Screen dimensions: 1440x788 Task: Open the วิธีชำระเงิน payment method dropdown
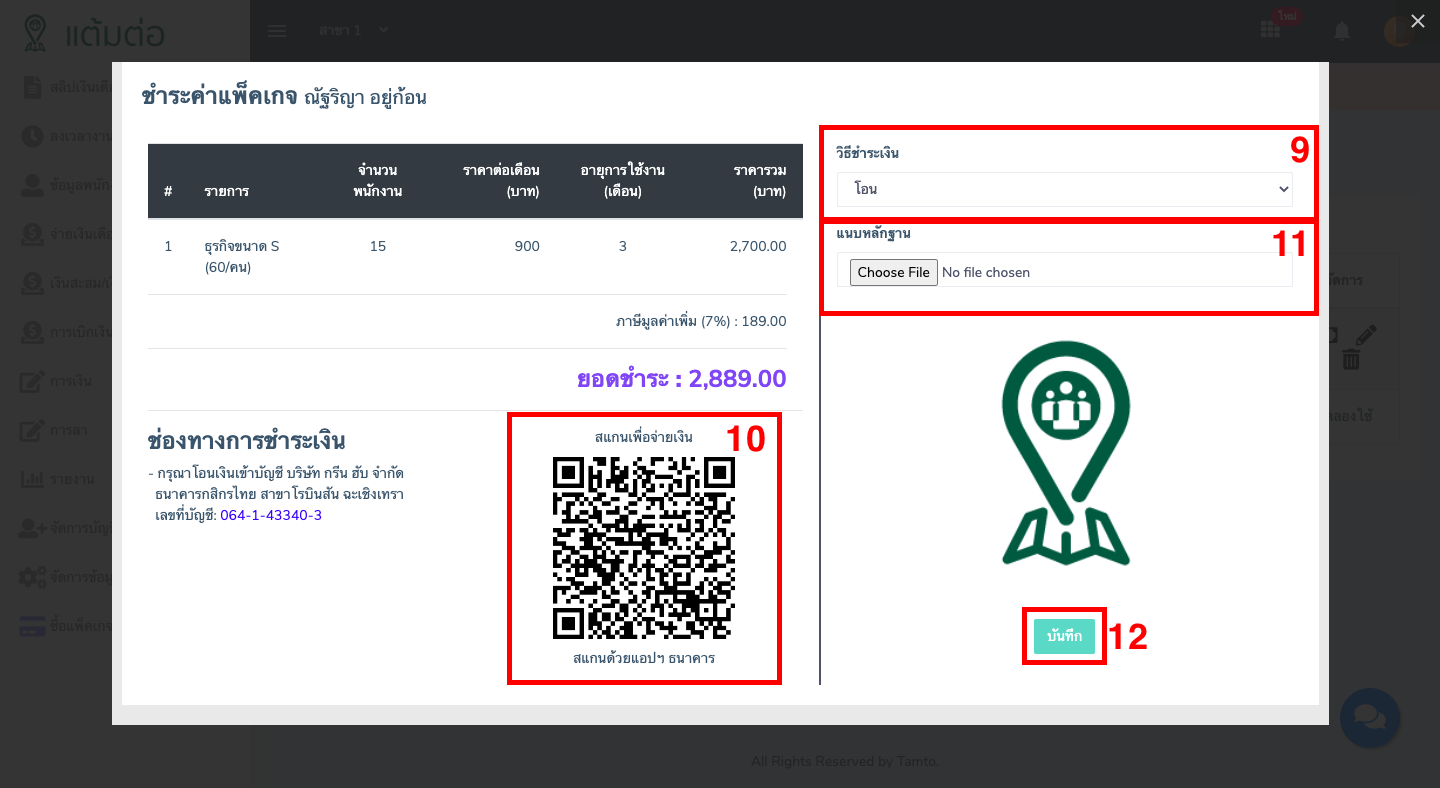1064,189
